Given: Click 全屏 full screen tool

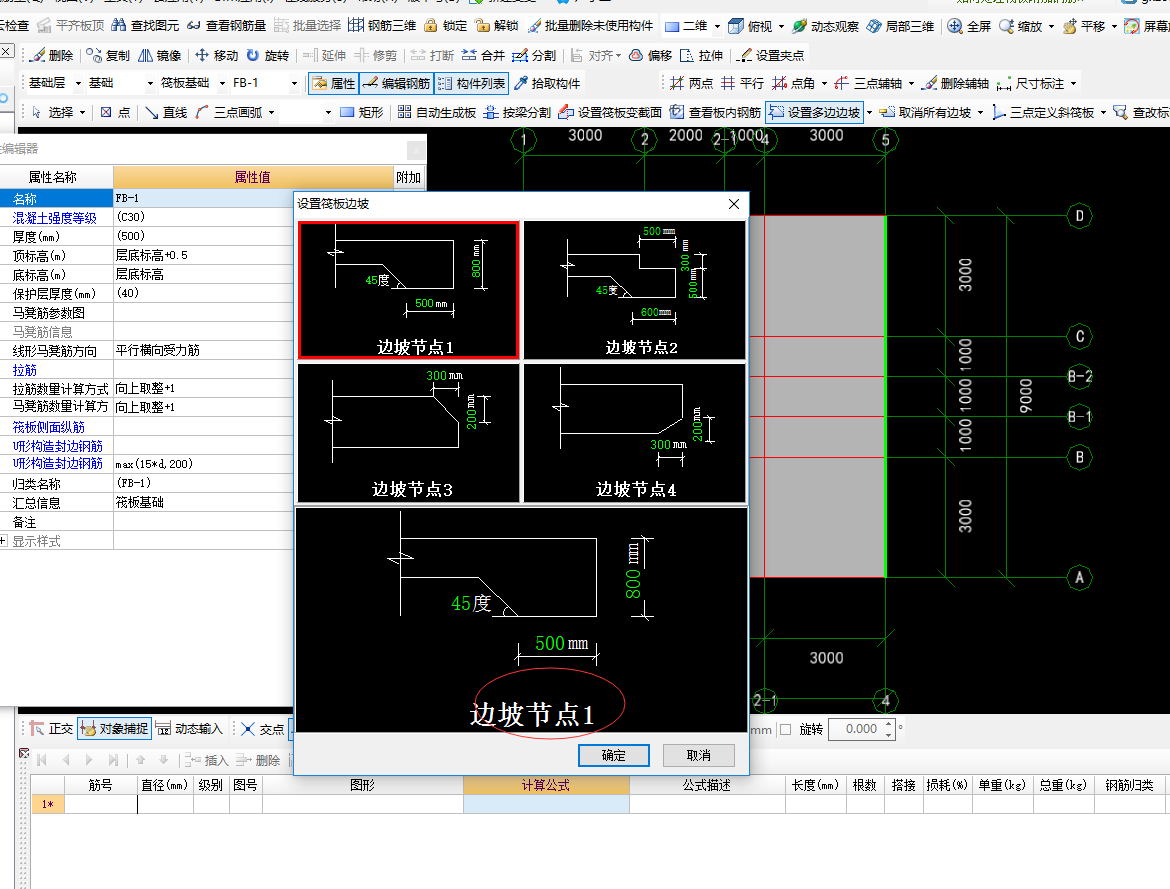Looking at the screenshot, I should pos(969,26).
